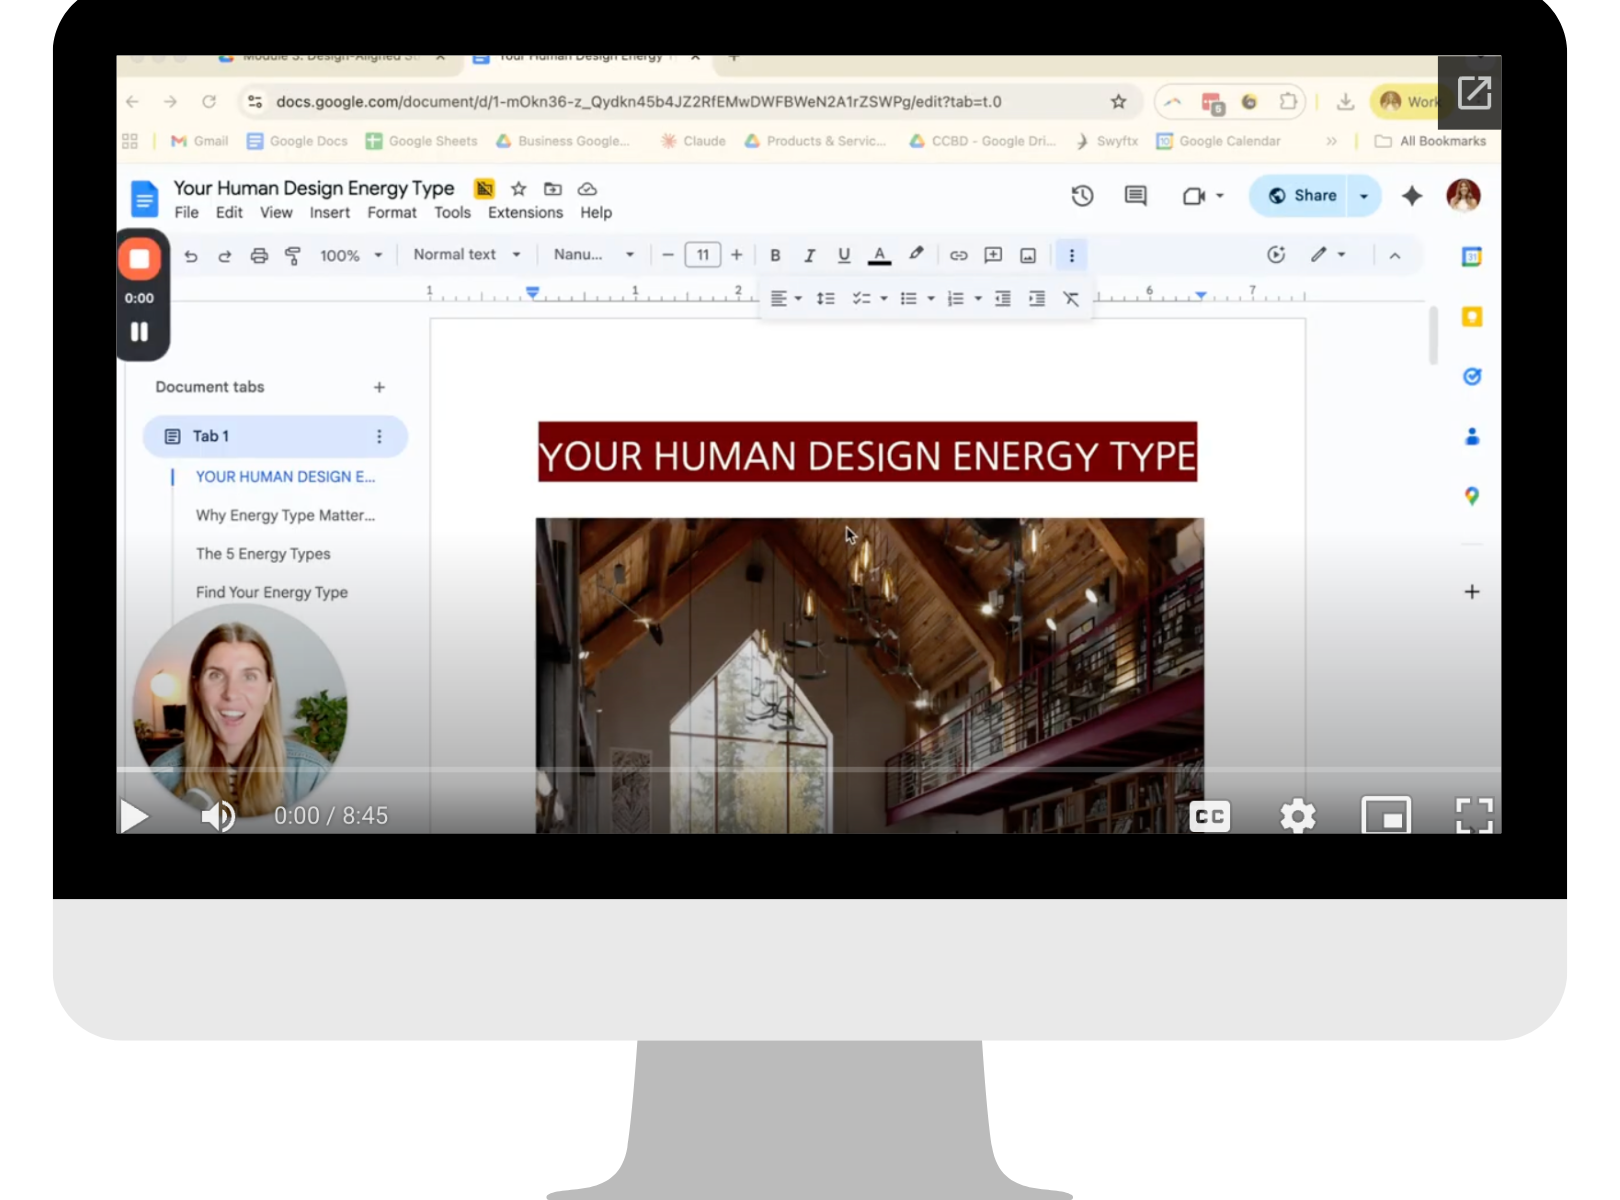Move the document with the folder icon
Image resolution: width=1620 pixels, height=1200 pixels.
pos(553,189)
